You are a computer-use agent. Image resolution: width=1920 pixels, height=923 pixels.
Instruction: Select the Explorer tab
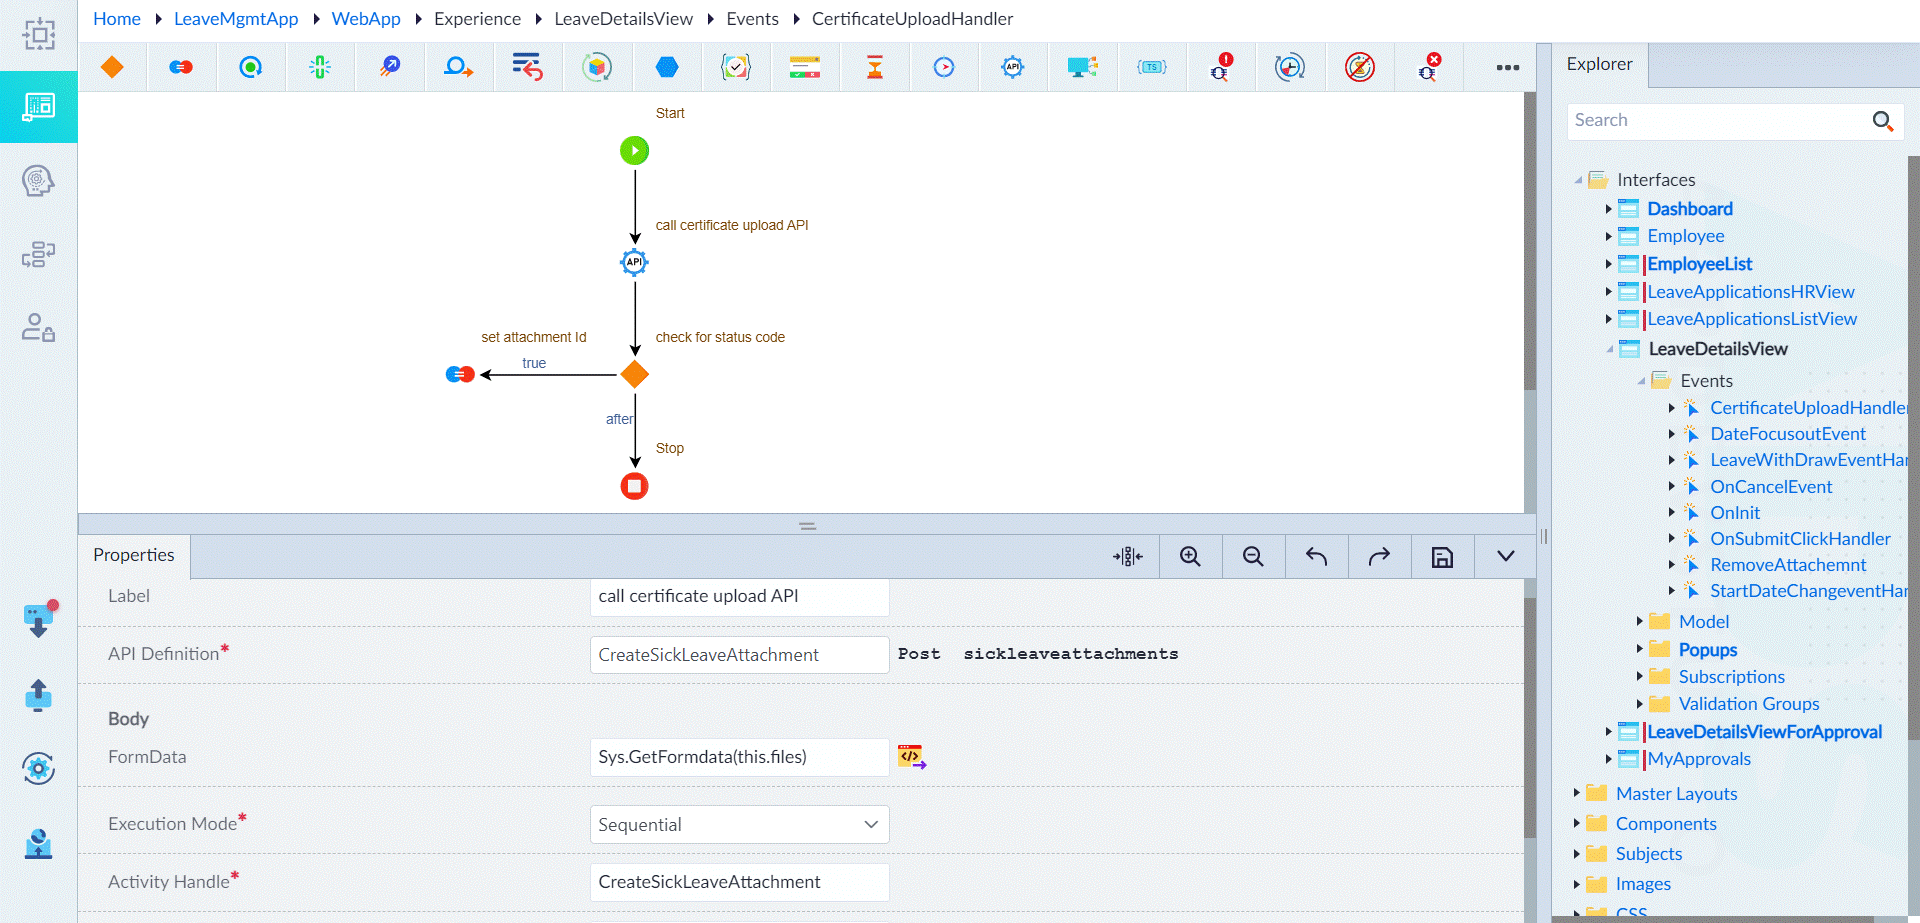(x=1599, y=64)
